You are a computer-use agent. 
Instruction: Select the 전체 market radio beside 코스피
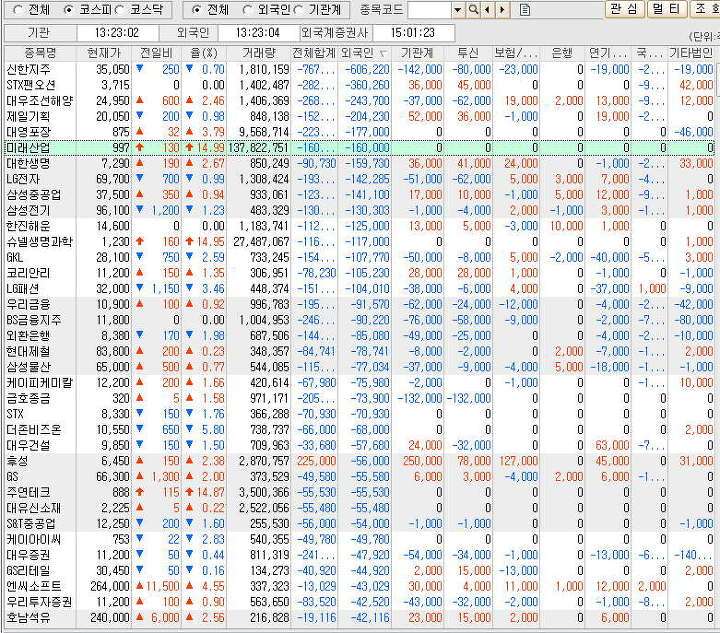(x=18, y=10)
